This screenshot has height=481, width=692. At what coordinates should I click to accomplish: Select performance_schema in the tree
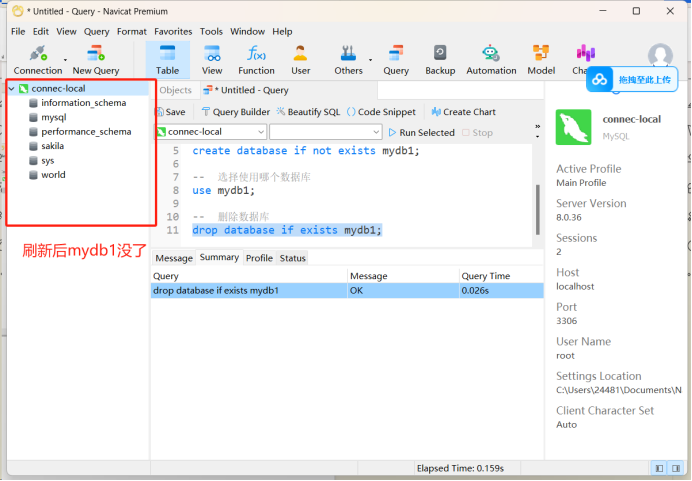pyautogui.click(x=86, y=132)
